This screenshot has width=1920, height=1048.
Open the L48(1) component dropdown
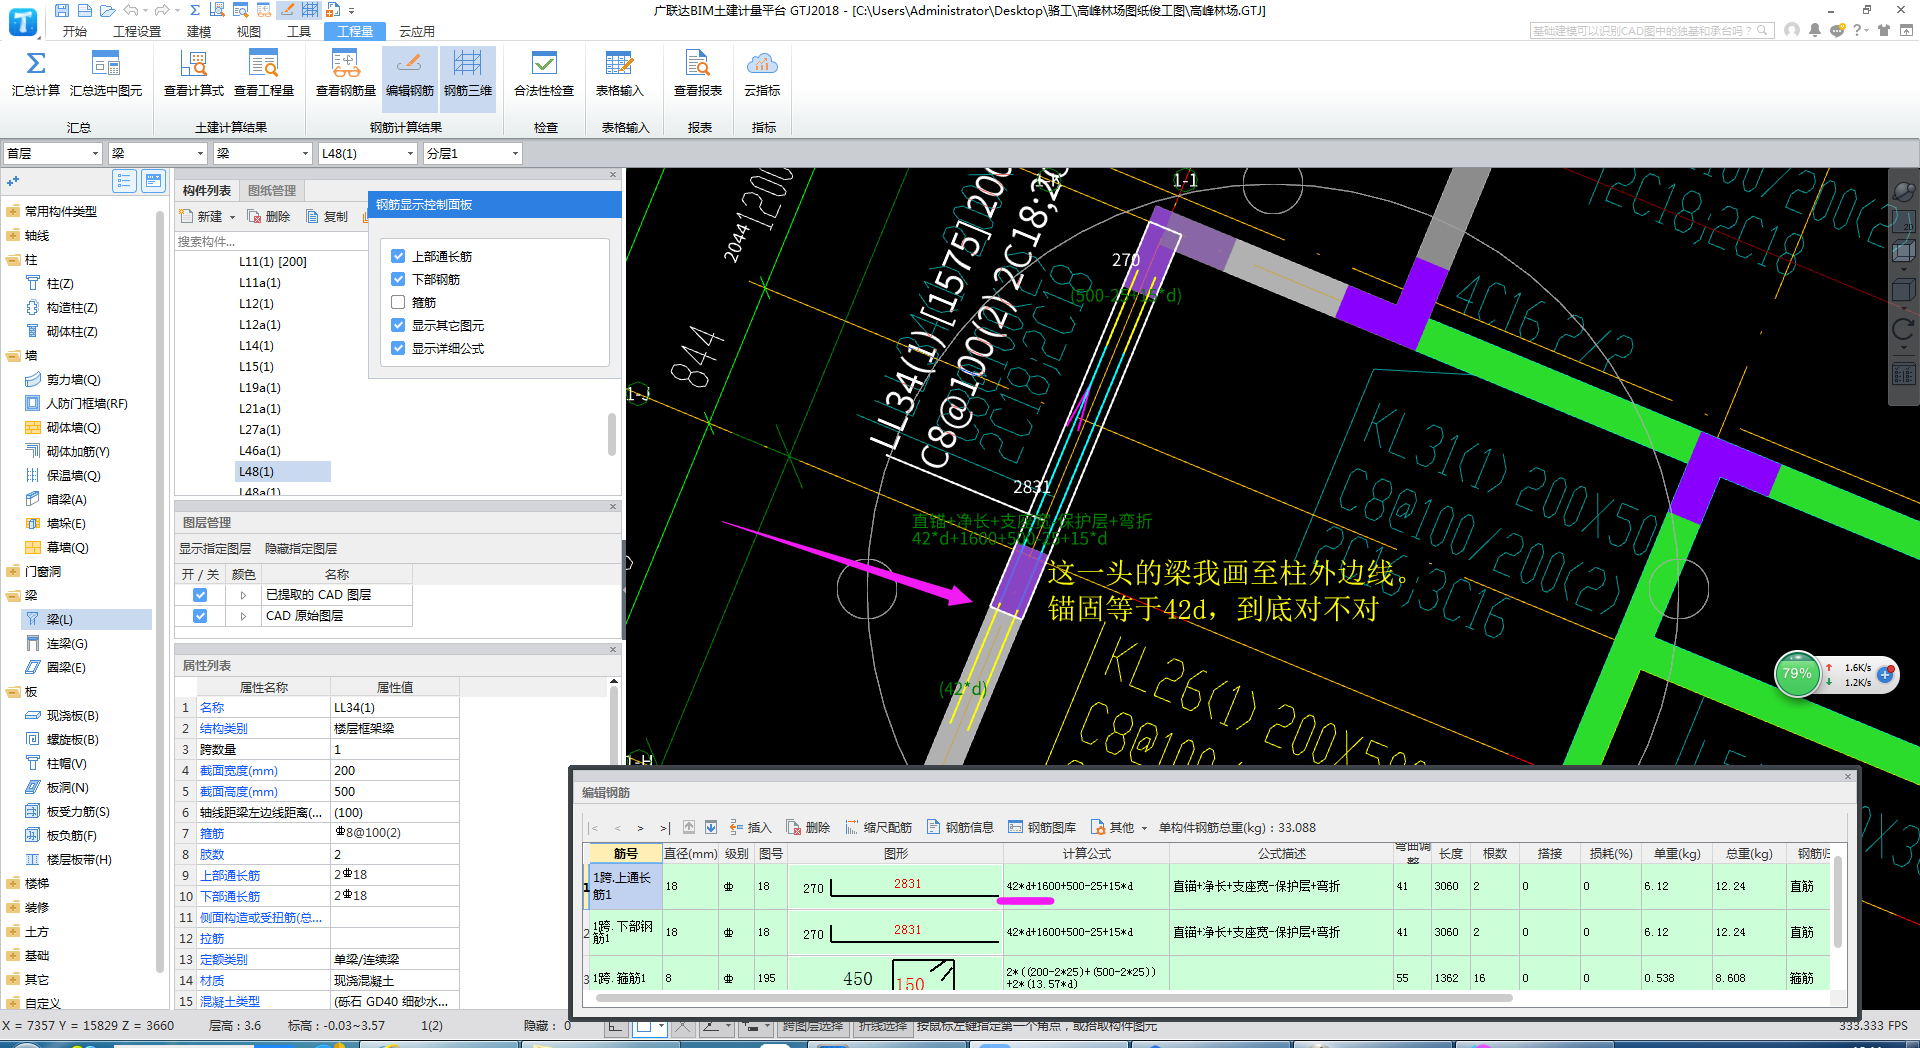pos(367,153)
